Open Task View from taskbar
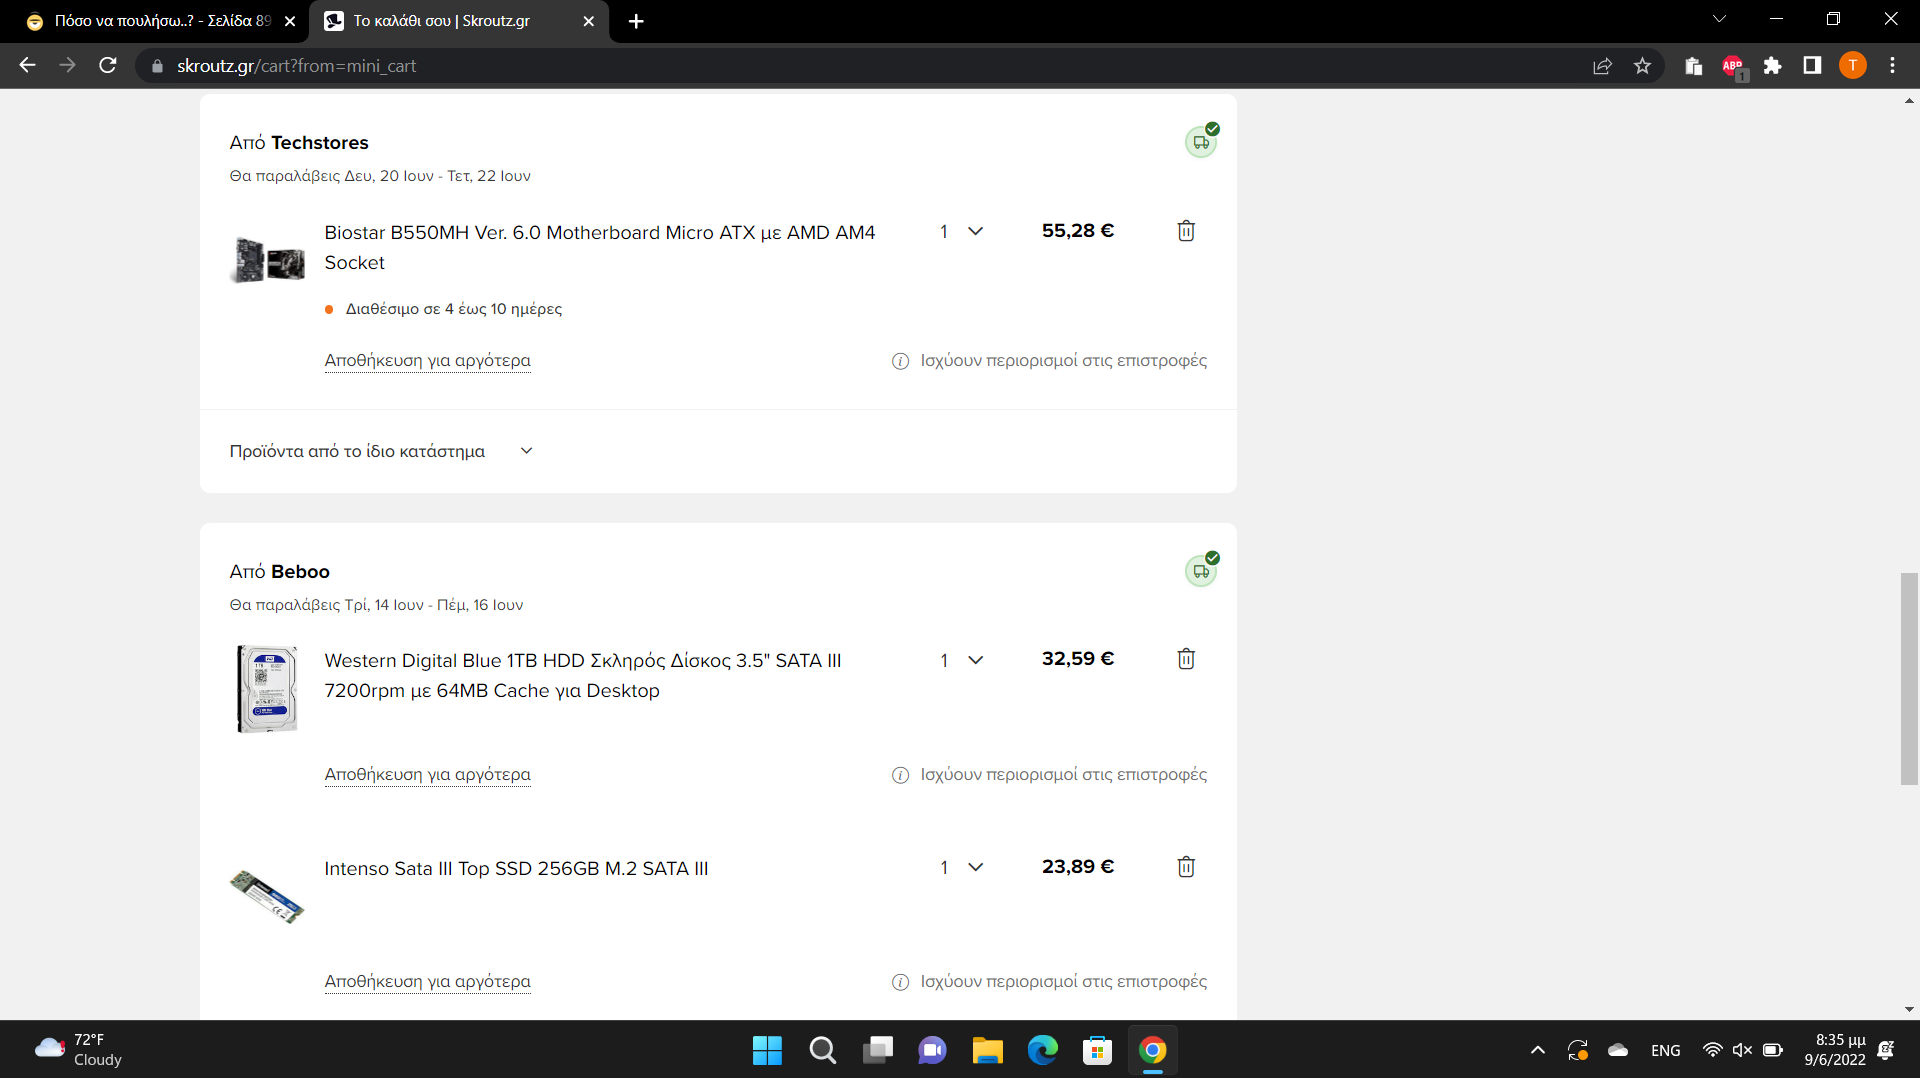 coord(877,1050)
